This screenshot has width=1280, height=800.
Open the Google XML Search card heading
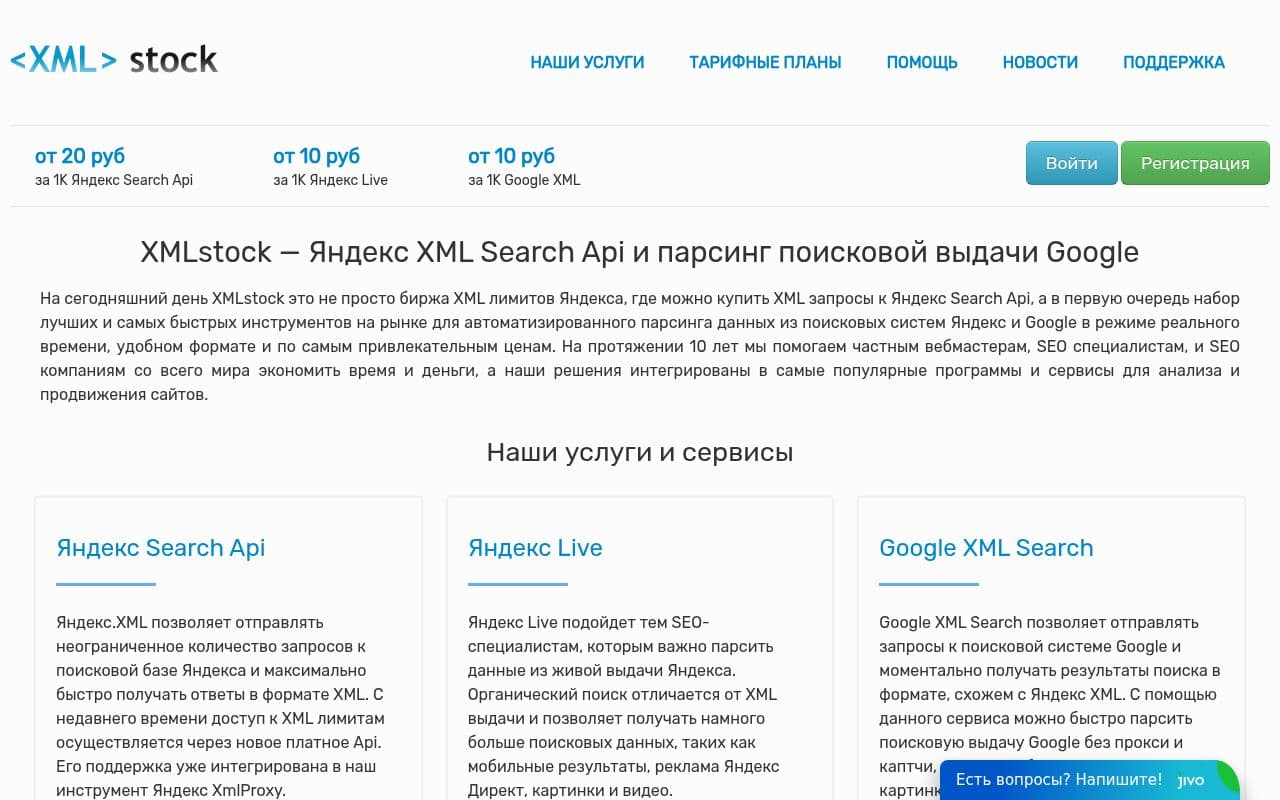986,548
